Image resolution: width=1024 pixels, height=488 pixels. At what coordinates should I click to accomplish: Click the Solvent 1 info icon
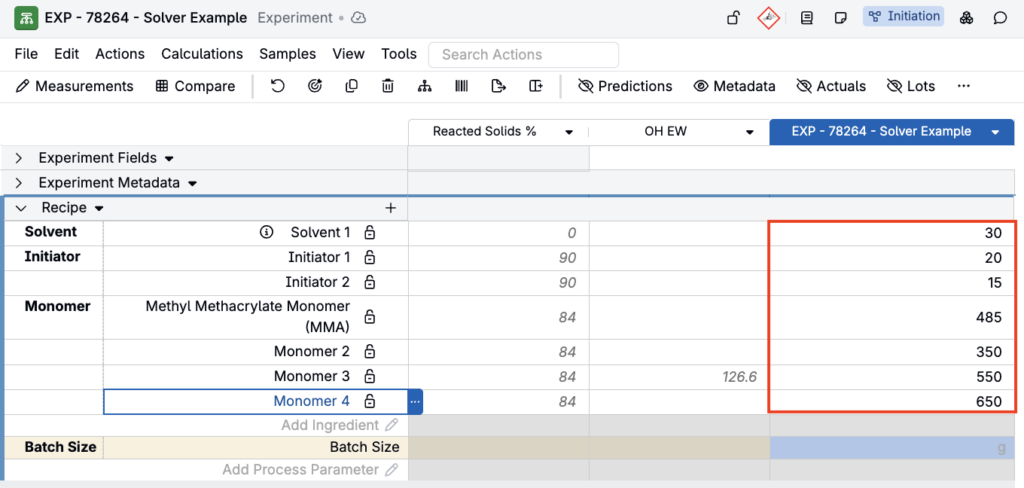pyautogui.click(x=266, y=233)
